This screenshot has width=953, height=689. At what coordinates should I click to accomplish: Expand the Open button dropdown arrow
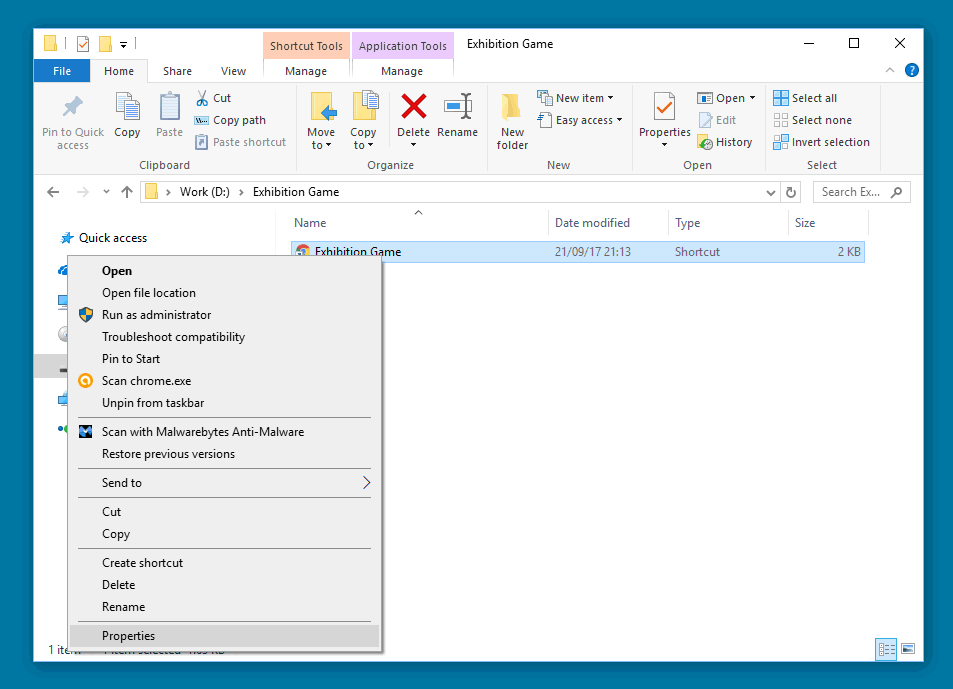pyautogui.click(x=752, y=98)
